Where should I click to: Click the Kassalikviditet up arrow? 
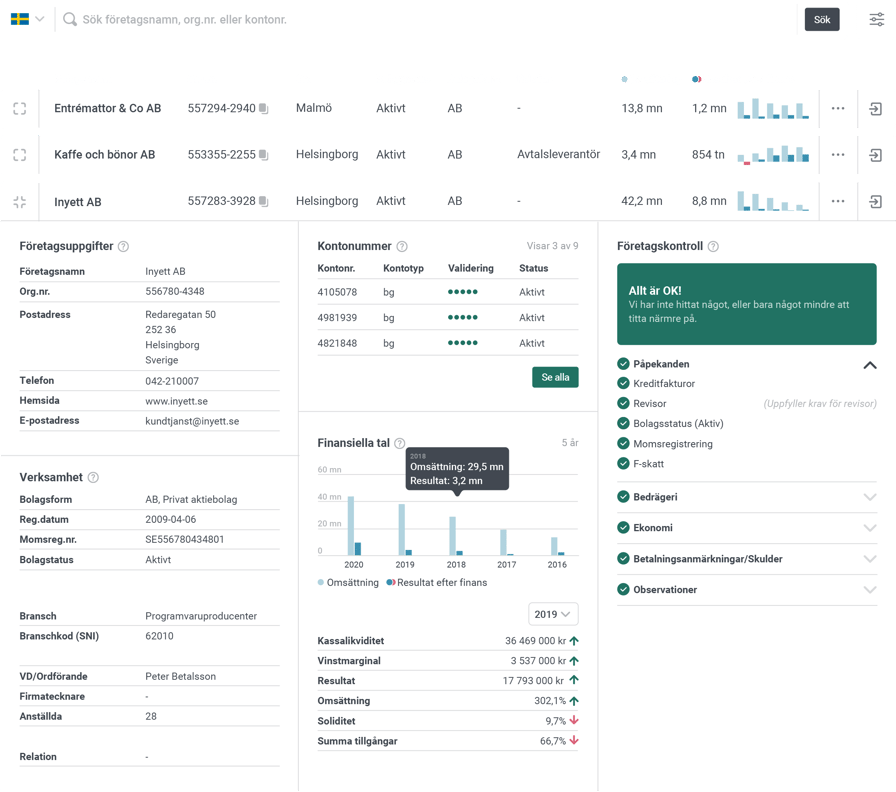(x=574, y=641)
